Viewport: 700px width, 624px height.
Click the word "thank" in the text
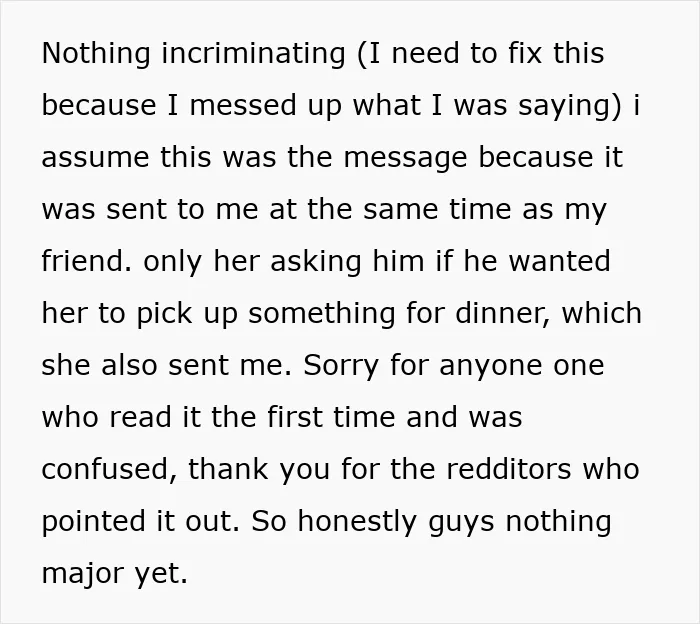(x=228, y=469)
